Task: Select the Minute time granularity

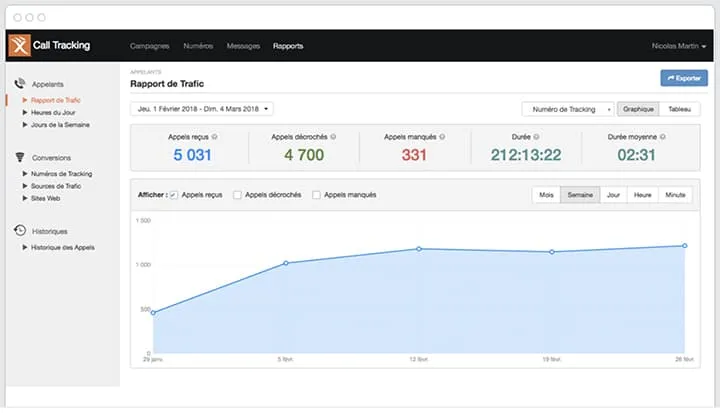Action: (x=675, y=195)
